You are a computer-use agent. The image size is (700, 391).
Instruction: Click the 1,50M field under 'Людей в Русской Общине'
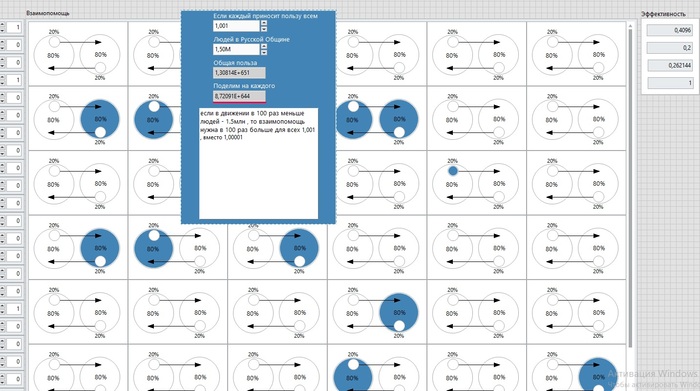coord(236,49)
